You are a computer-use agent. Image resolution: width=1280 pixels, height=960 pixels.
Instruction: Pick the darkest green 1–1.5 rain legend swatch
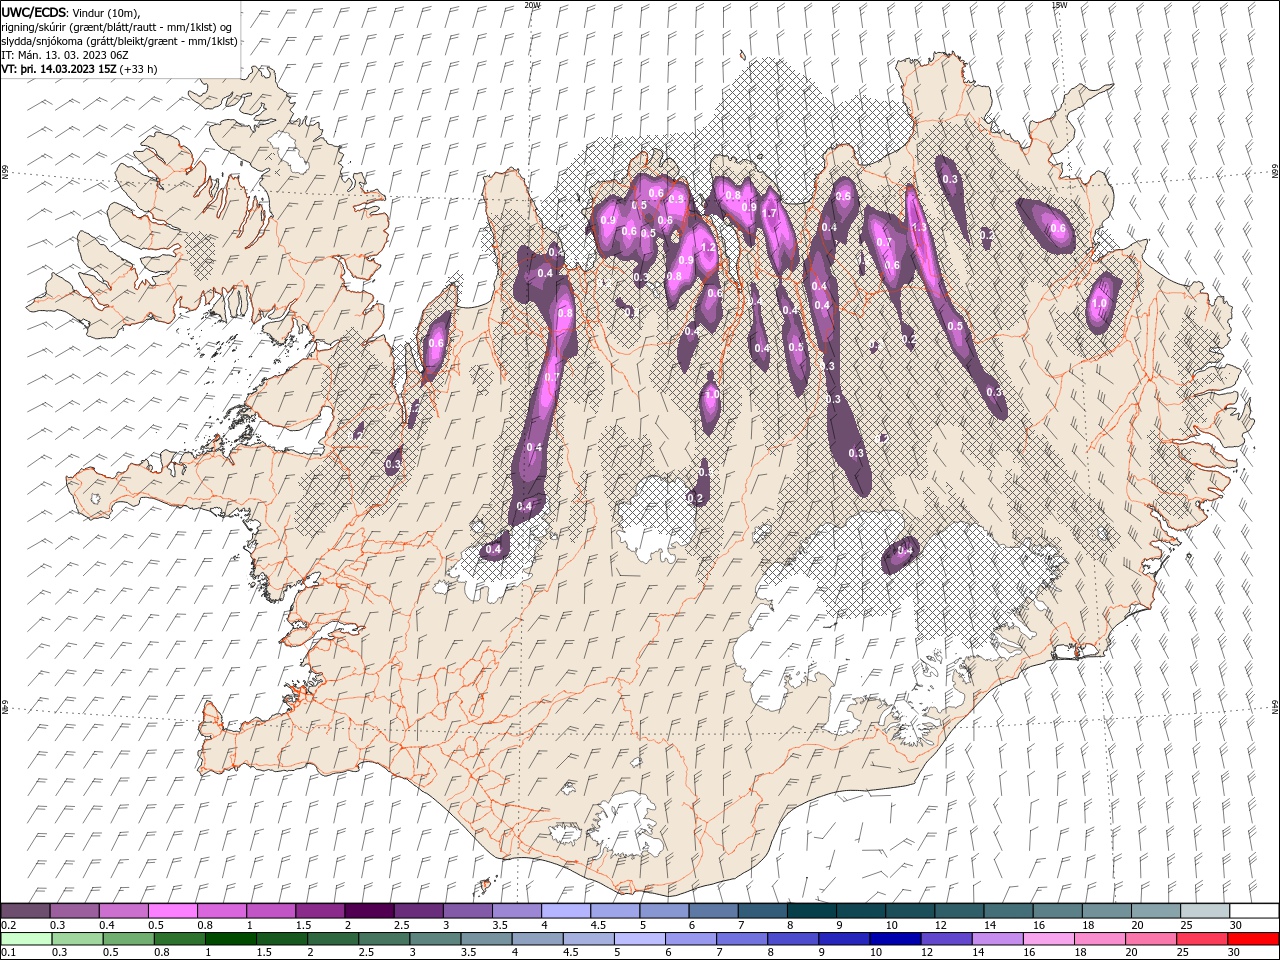231,939
